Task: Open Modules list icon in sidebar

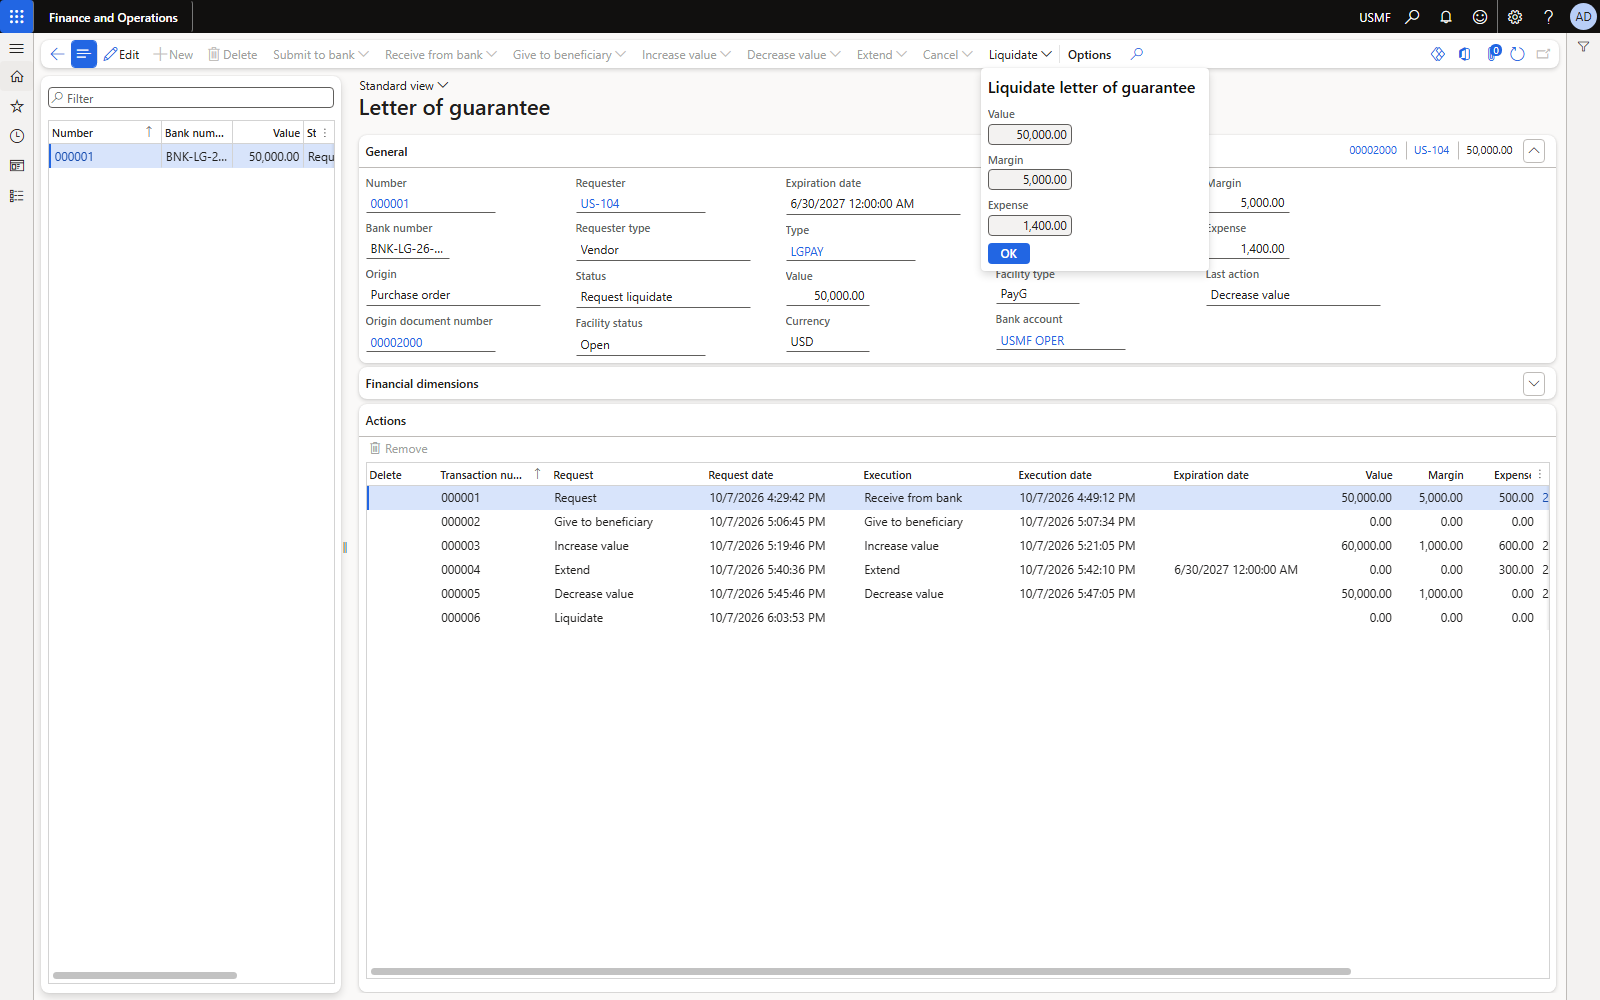Action: [x=17, y=196]
